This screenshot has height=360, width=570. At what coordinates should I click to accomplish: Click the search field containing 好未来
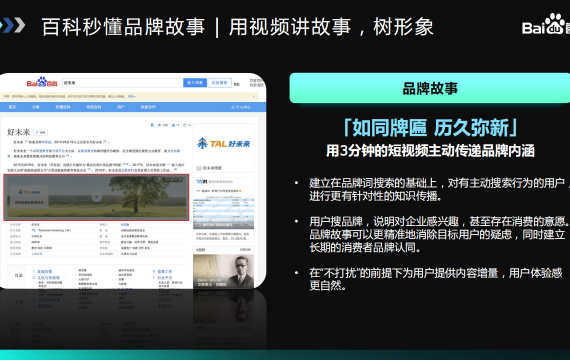[x=123, y=83]
